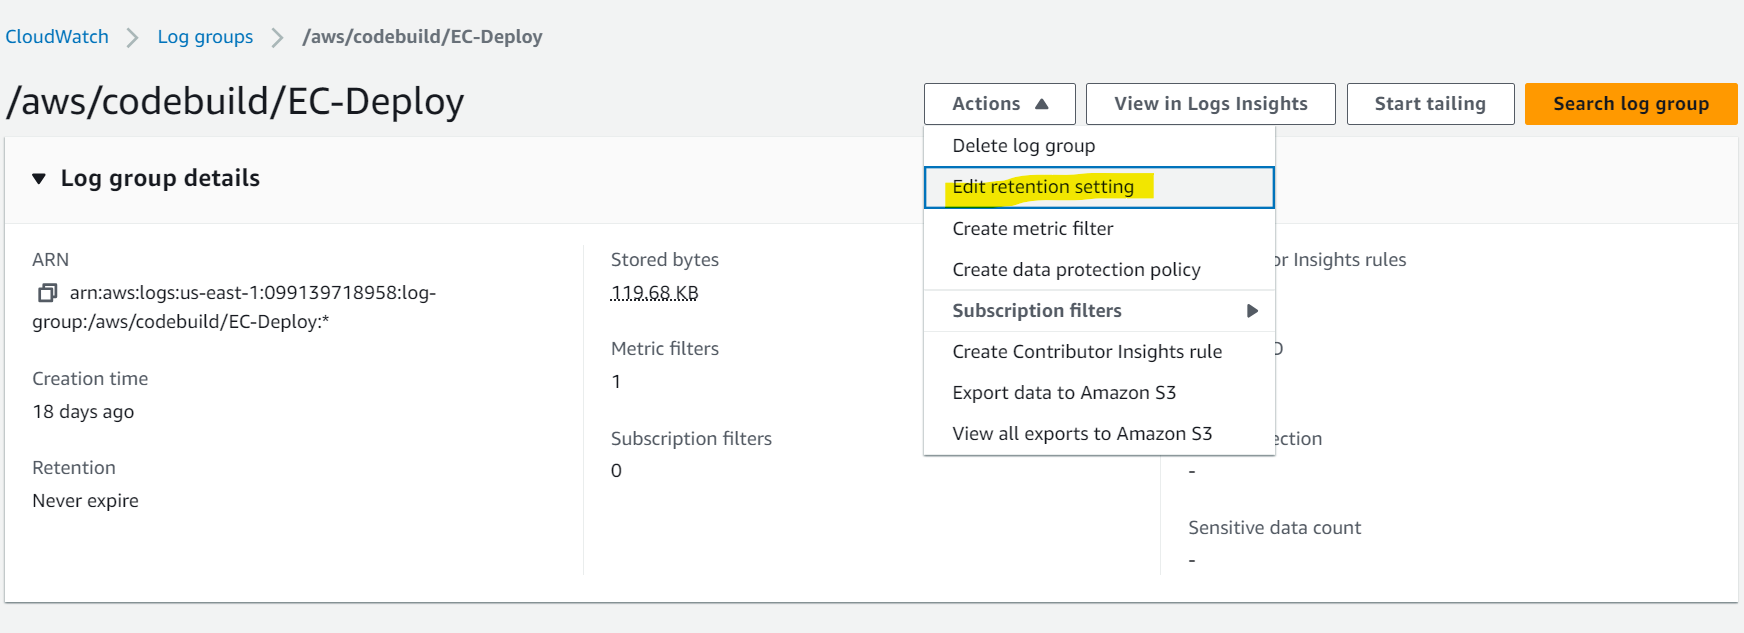This screenshot has height=633, width=1744.
Task: Click the Sensitive data count label
Action: coord(1274,528)
